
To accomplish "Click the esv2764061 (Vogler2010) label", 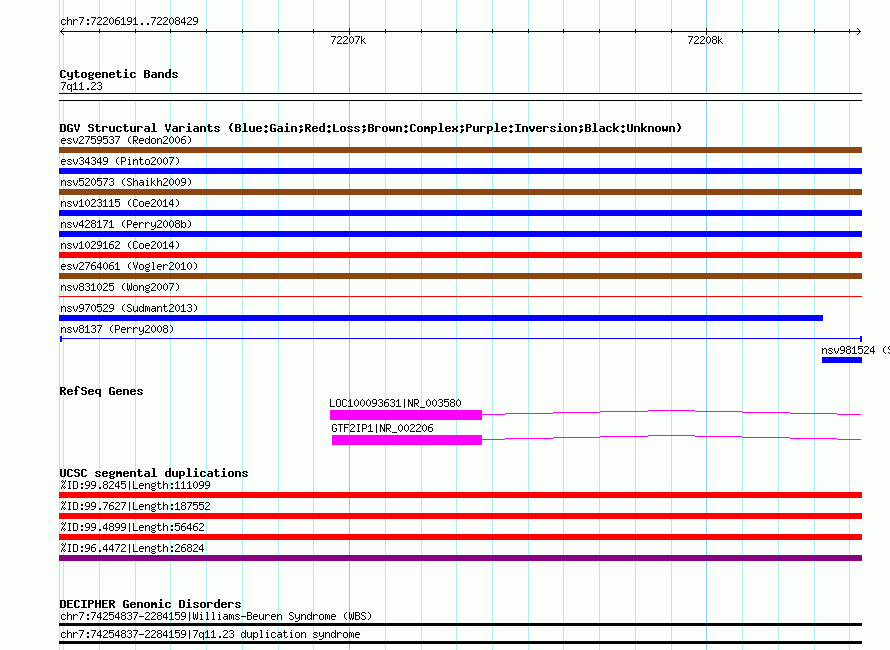I will pos(129,266).
